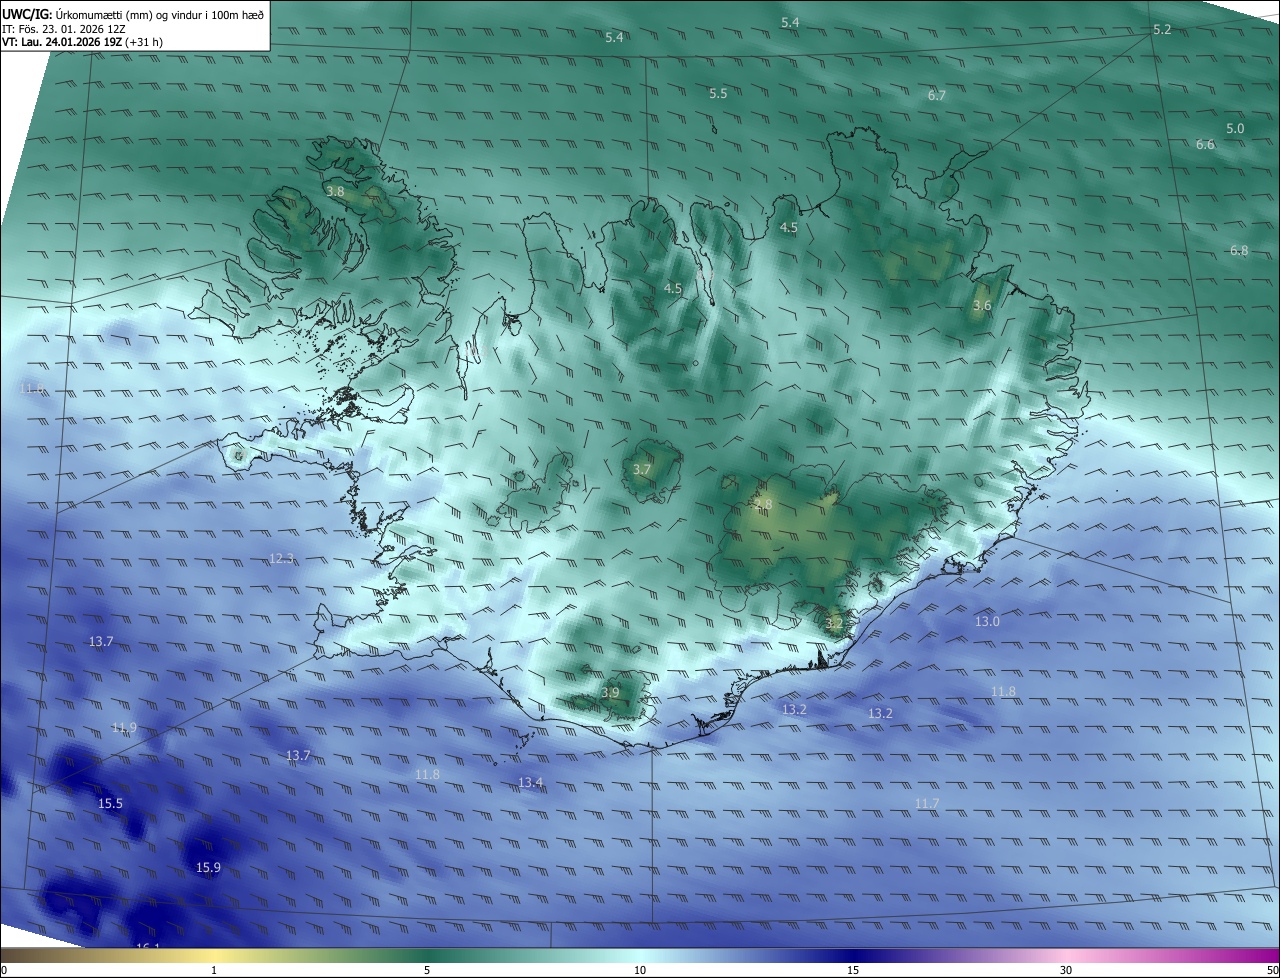Click the 15.9 value label
This screenshot has width=1280, height=978.
tap(208, 867)
